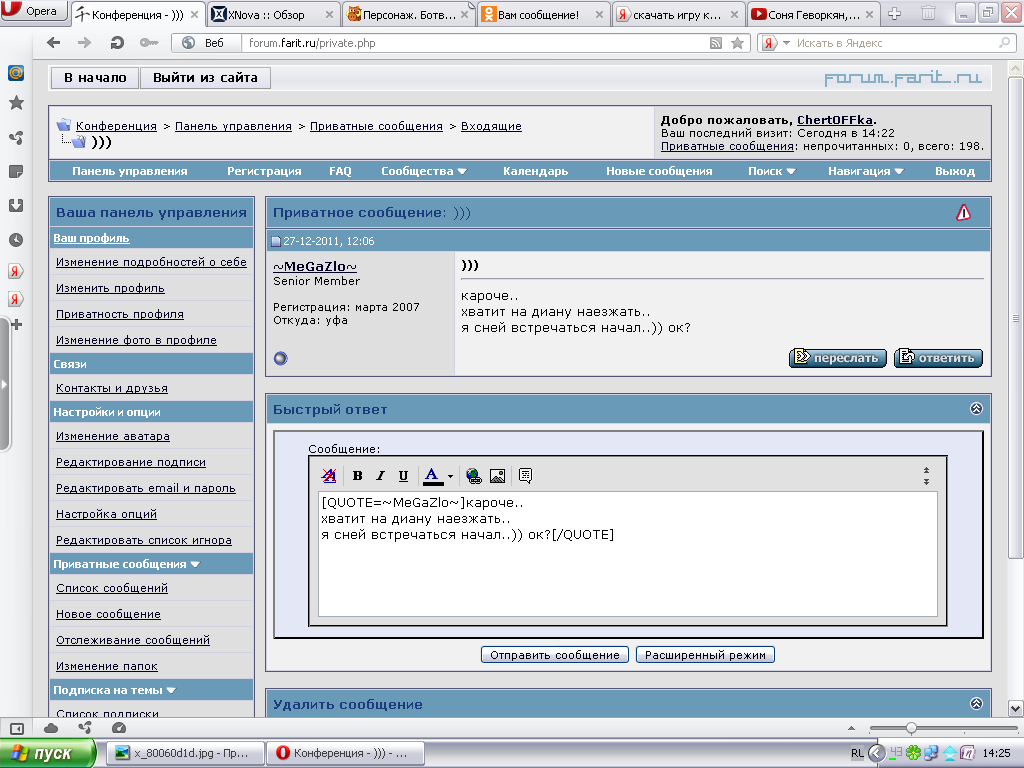This screenshot has width=1024, height=768.
Task: Add a panel with the sidebar plus icon
Action: pyautogui.click(x=16, y=325)
